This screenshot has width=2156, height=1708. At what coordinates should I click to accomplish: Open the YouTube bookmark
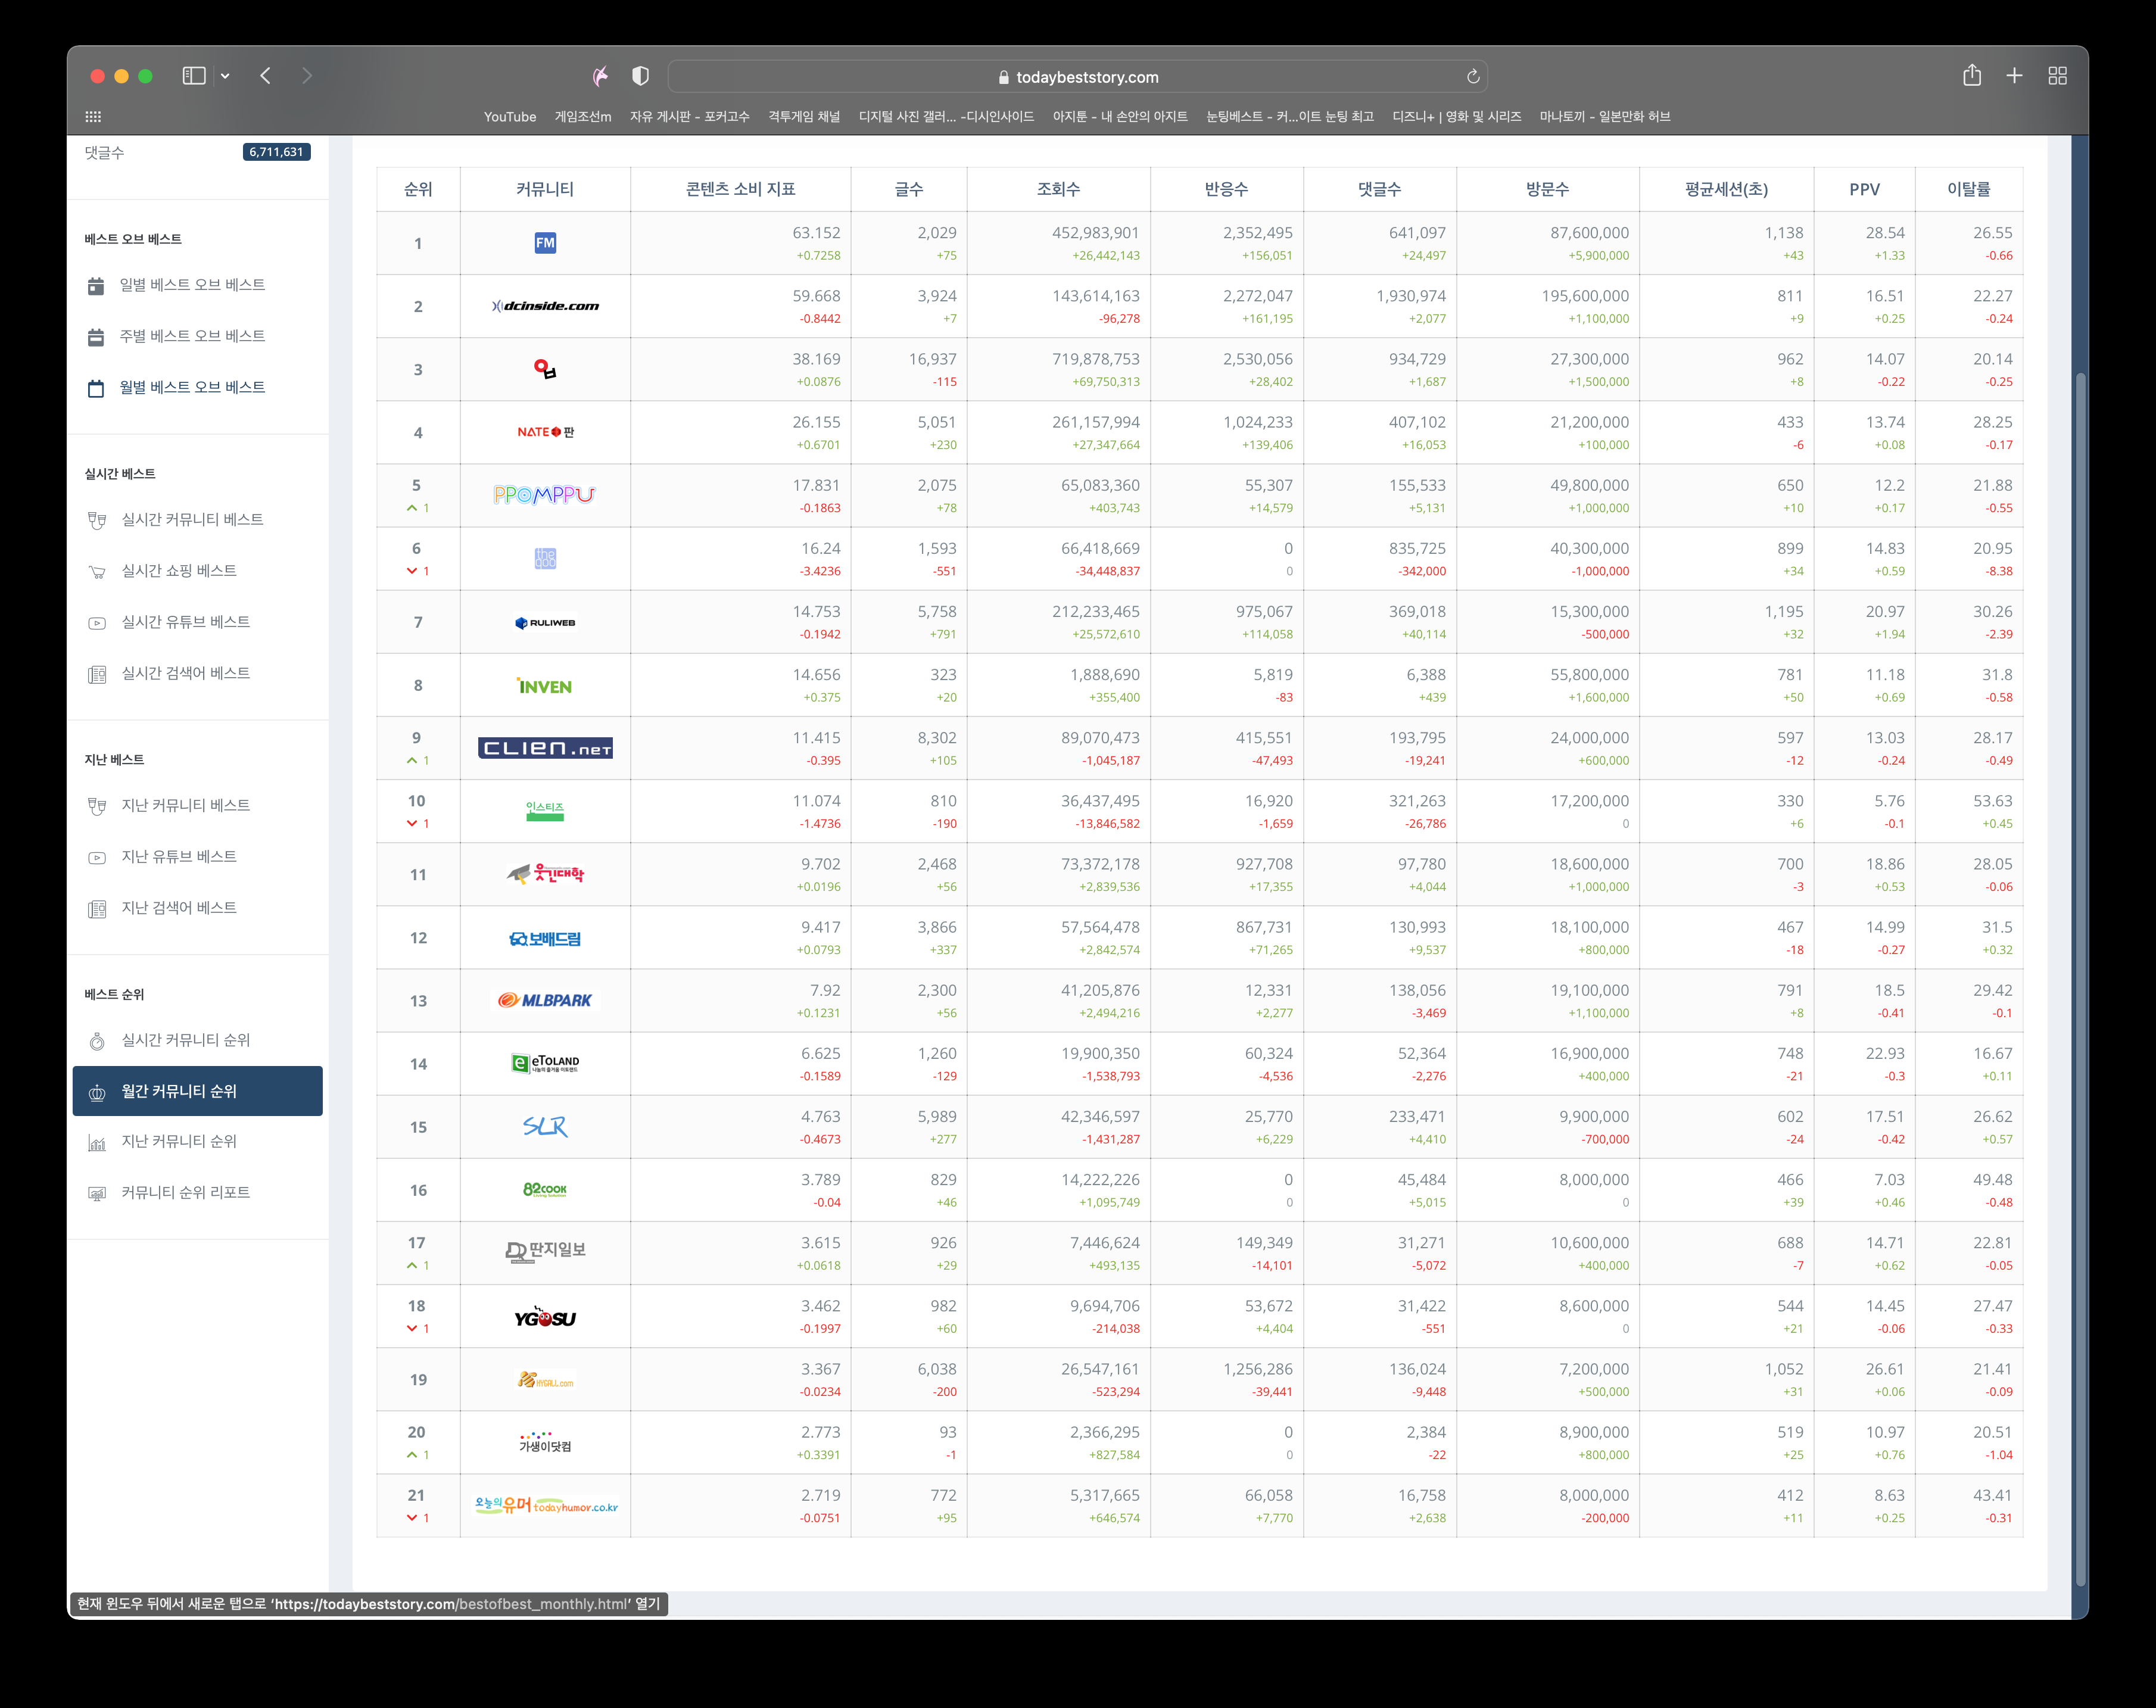(x=509, y=117)
